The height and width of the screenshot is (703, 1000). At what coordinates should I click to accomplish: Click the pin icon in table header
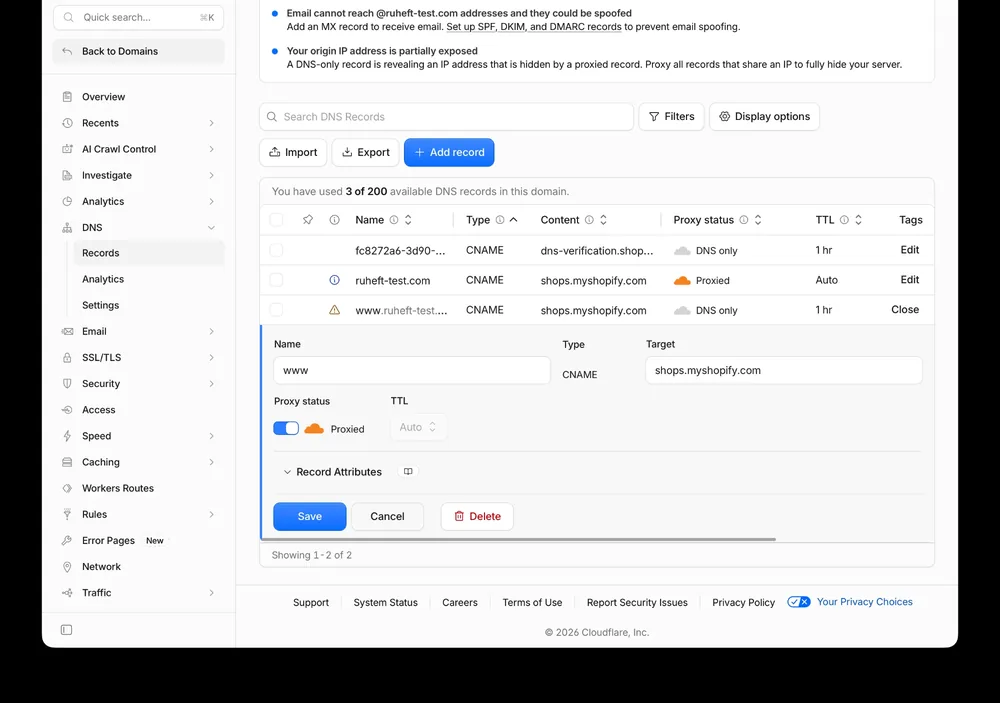[x=308, y=220]
